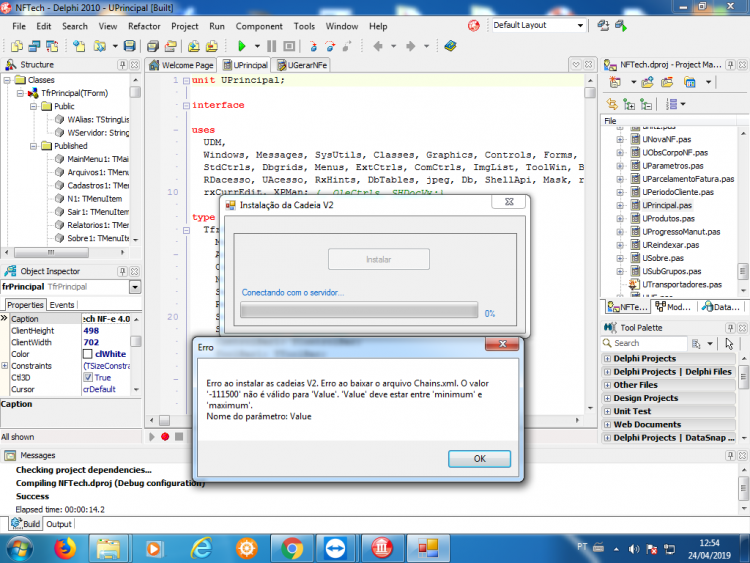The height and width of the screenshot is (563, 750).
Task: Click the Forward navigation arrow icon
Action: pyautogui.click(x=410, y=46)
